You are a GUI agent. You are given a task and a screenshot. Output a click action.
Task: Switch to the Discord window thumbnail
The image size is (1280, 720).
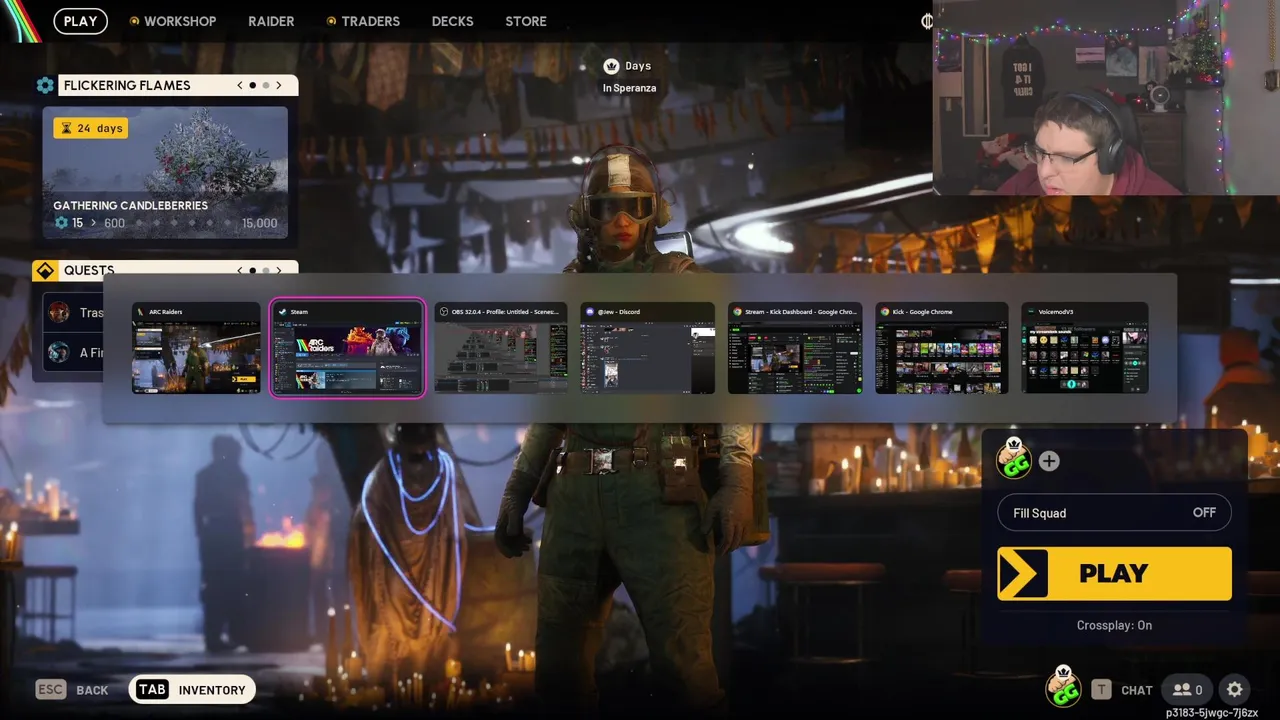[x=648, y=348]
